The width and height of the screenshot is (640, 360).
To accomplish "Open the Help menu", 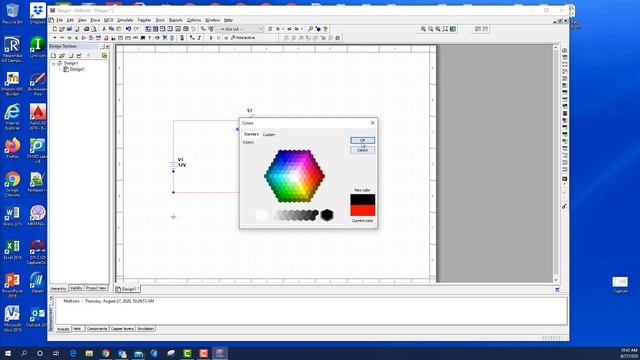I will click(x=228, y=20).
